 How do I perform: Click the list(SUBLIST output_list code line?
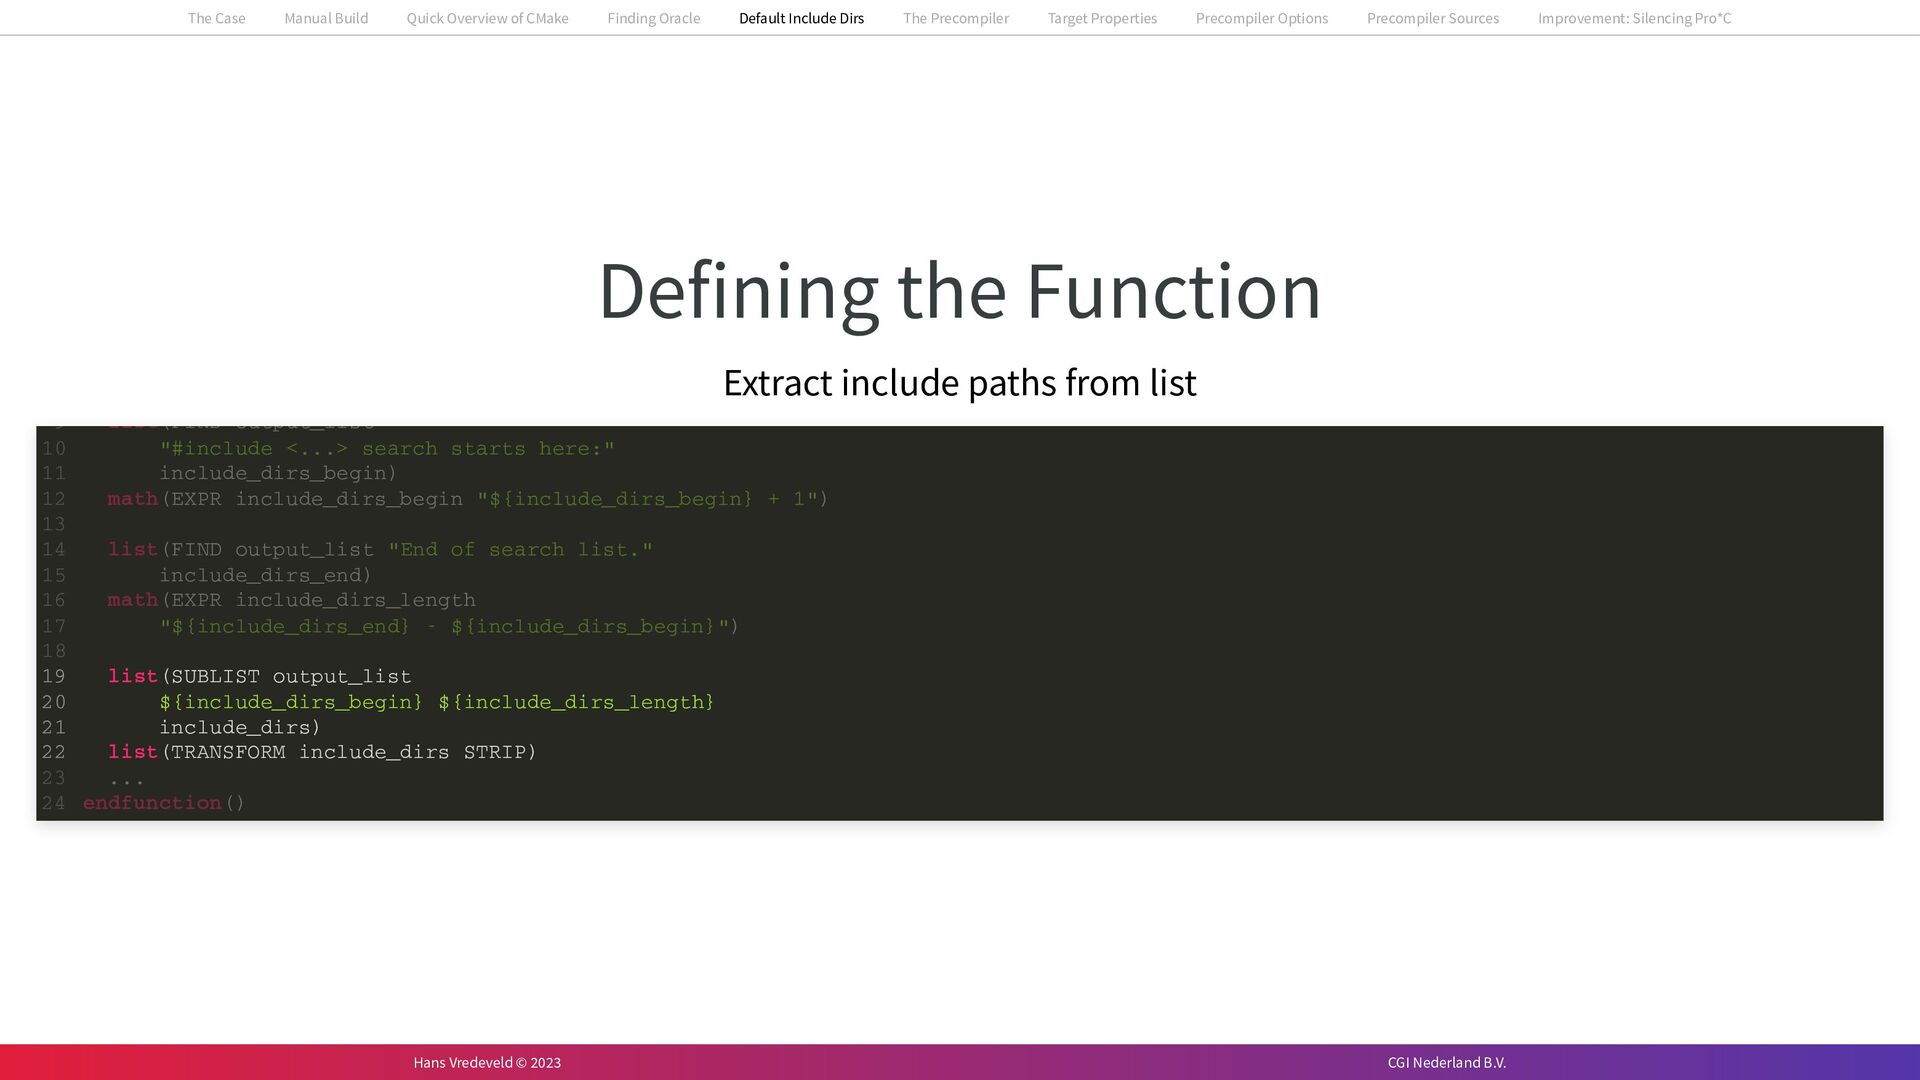coord(260,677)
